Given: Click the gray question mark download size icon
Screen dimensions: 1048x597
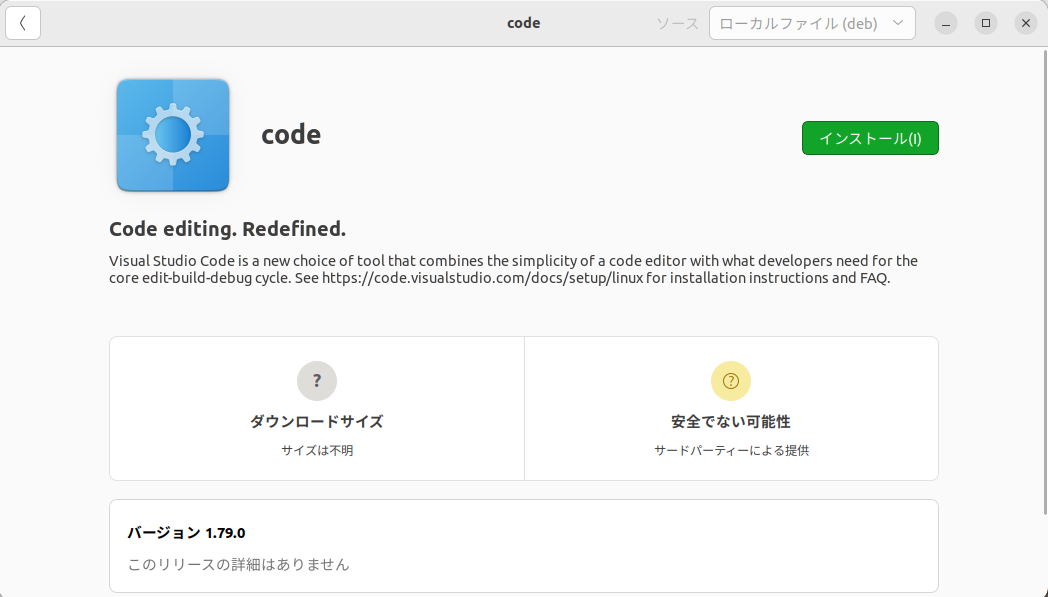Looking at the screenshot, I should [317, 381].
